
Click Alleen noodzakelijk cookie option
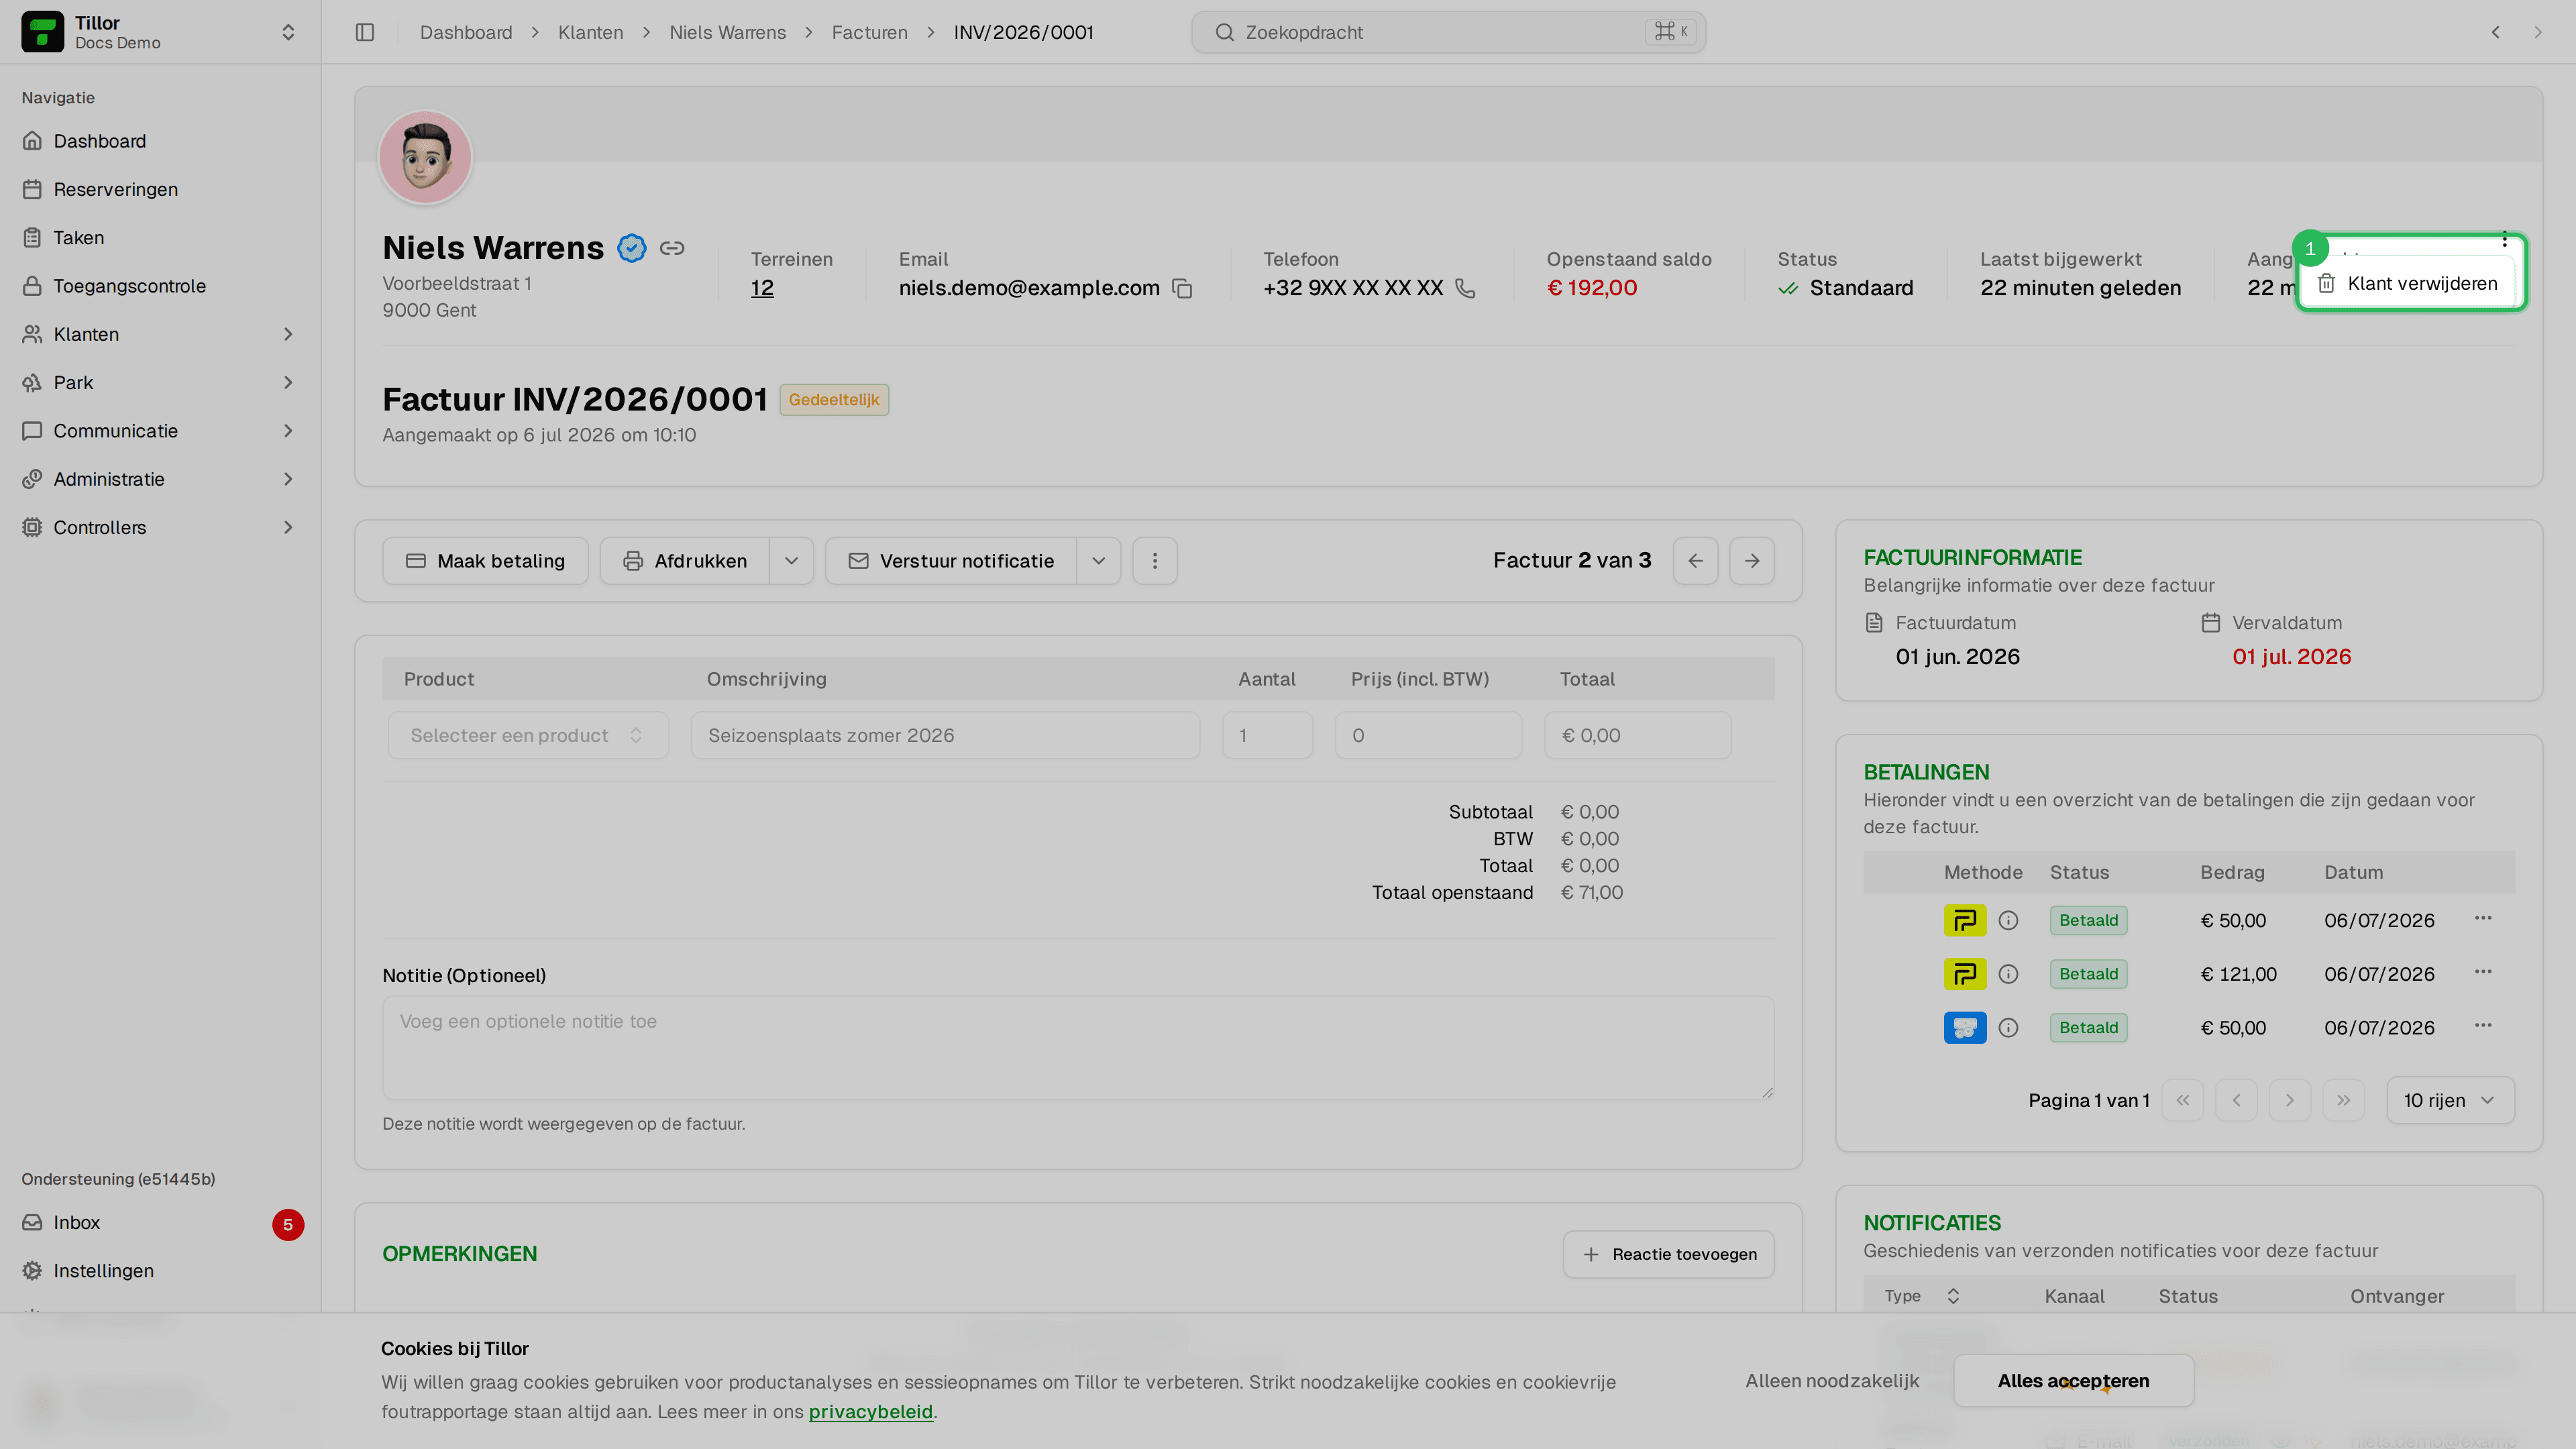1832,1381
